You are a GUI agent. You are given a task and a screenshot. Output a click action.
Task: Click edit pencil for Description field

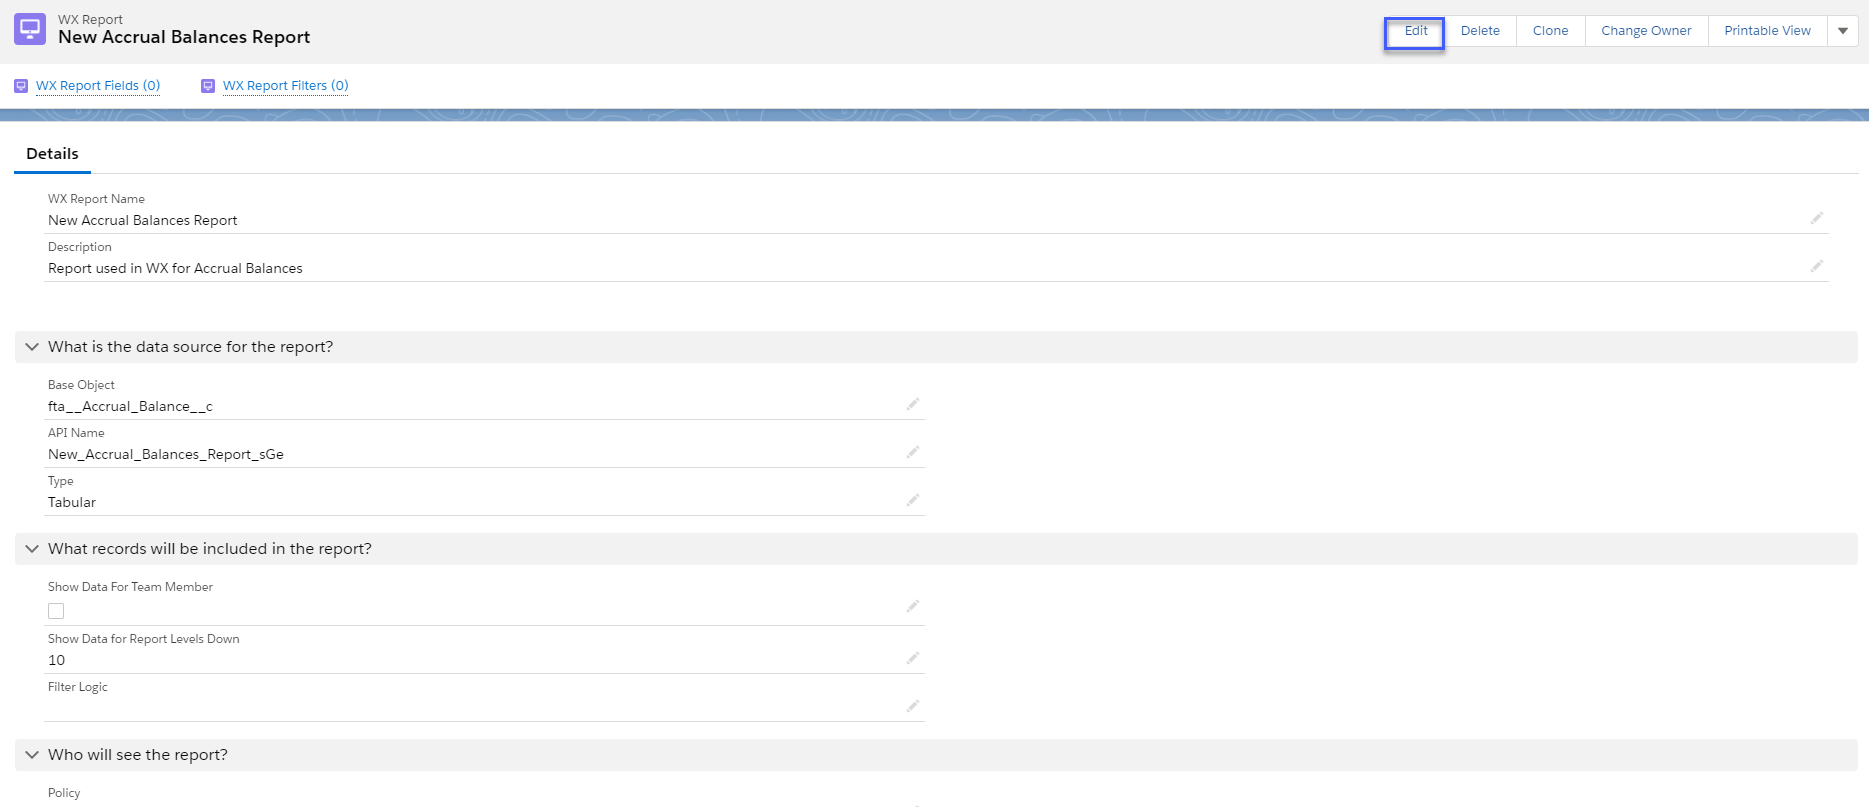1817,266
